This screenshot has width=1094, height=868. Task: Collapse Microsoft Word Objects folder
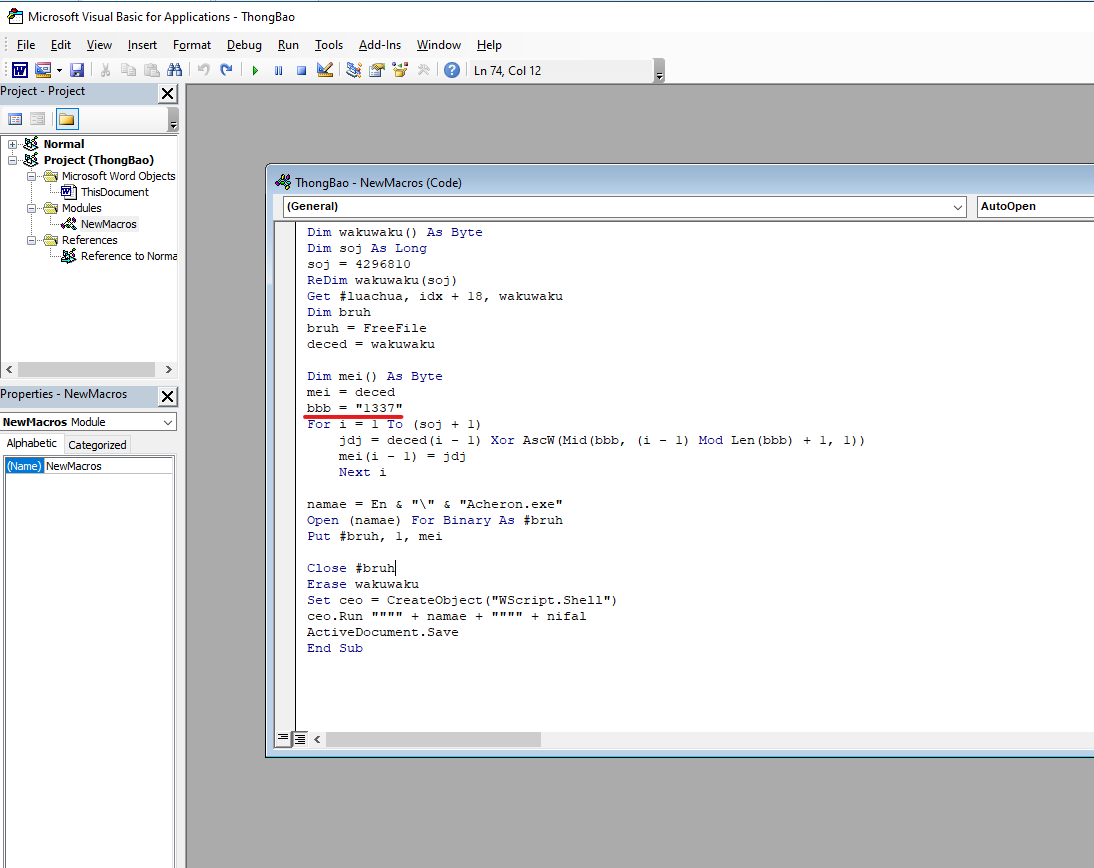point(31,177)
